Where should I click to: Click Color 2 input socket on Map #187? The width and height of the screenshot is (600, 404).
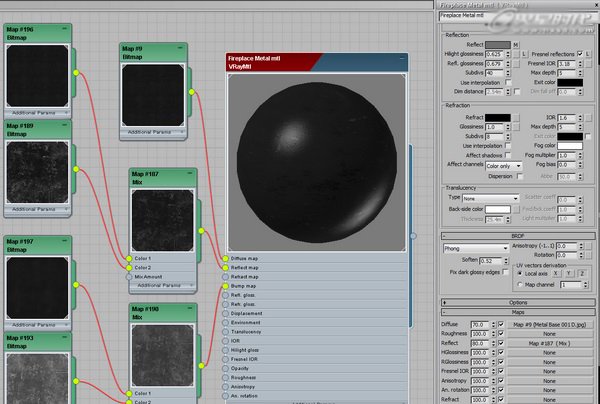(x=129, y=268)
